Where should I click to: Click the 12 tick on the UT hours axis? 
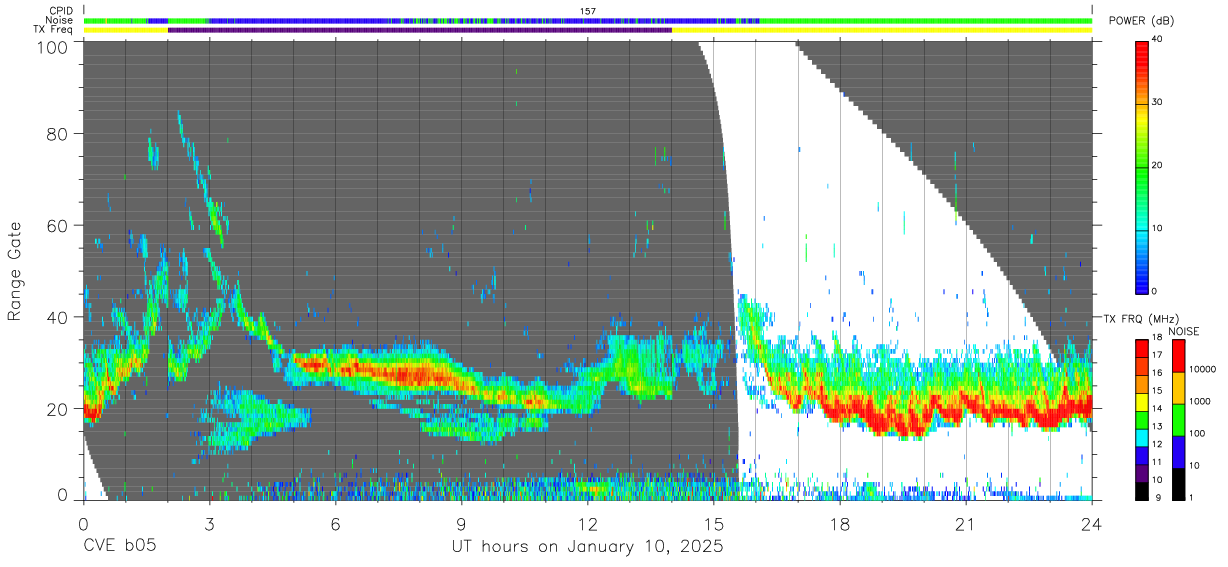coord(587,524)
